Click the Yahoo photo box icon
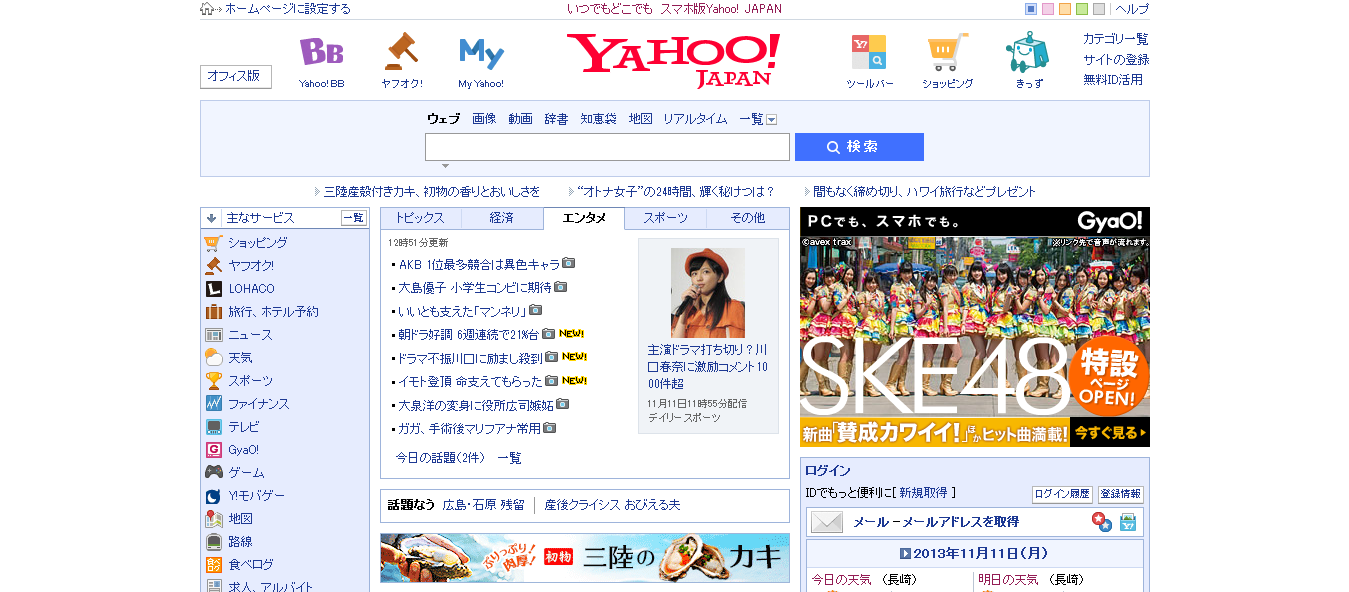 [1128, 522]
